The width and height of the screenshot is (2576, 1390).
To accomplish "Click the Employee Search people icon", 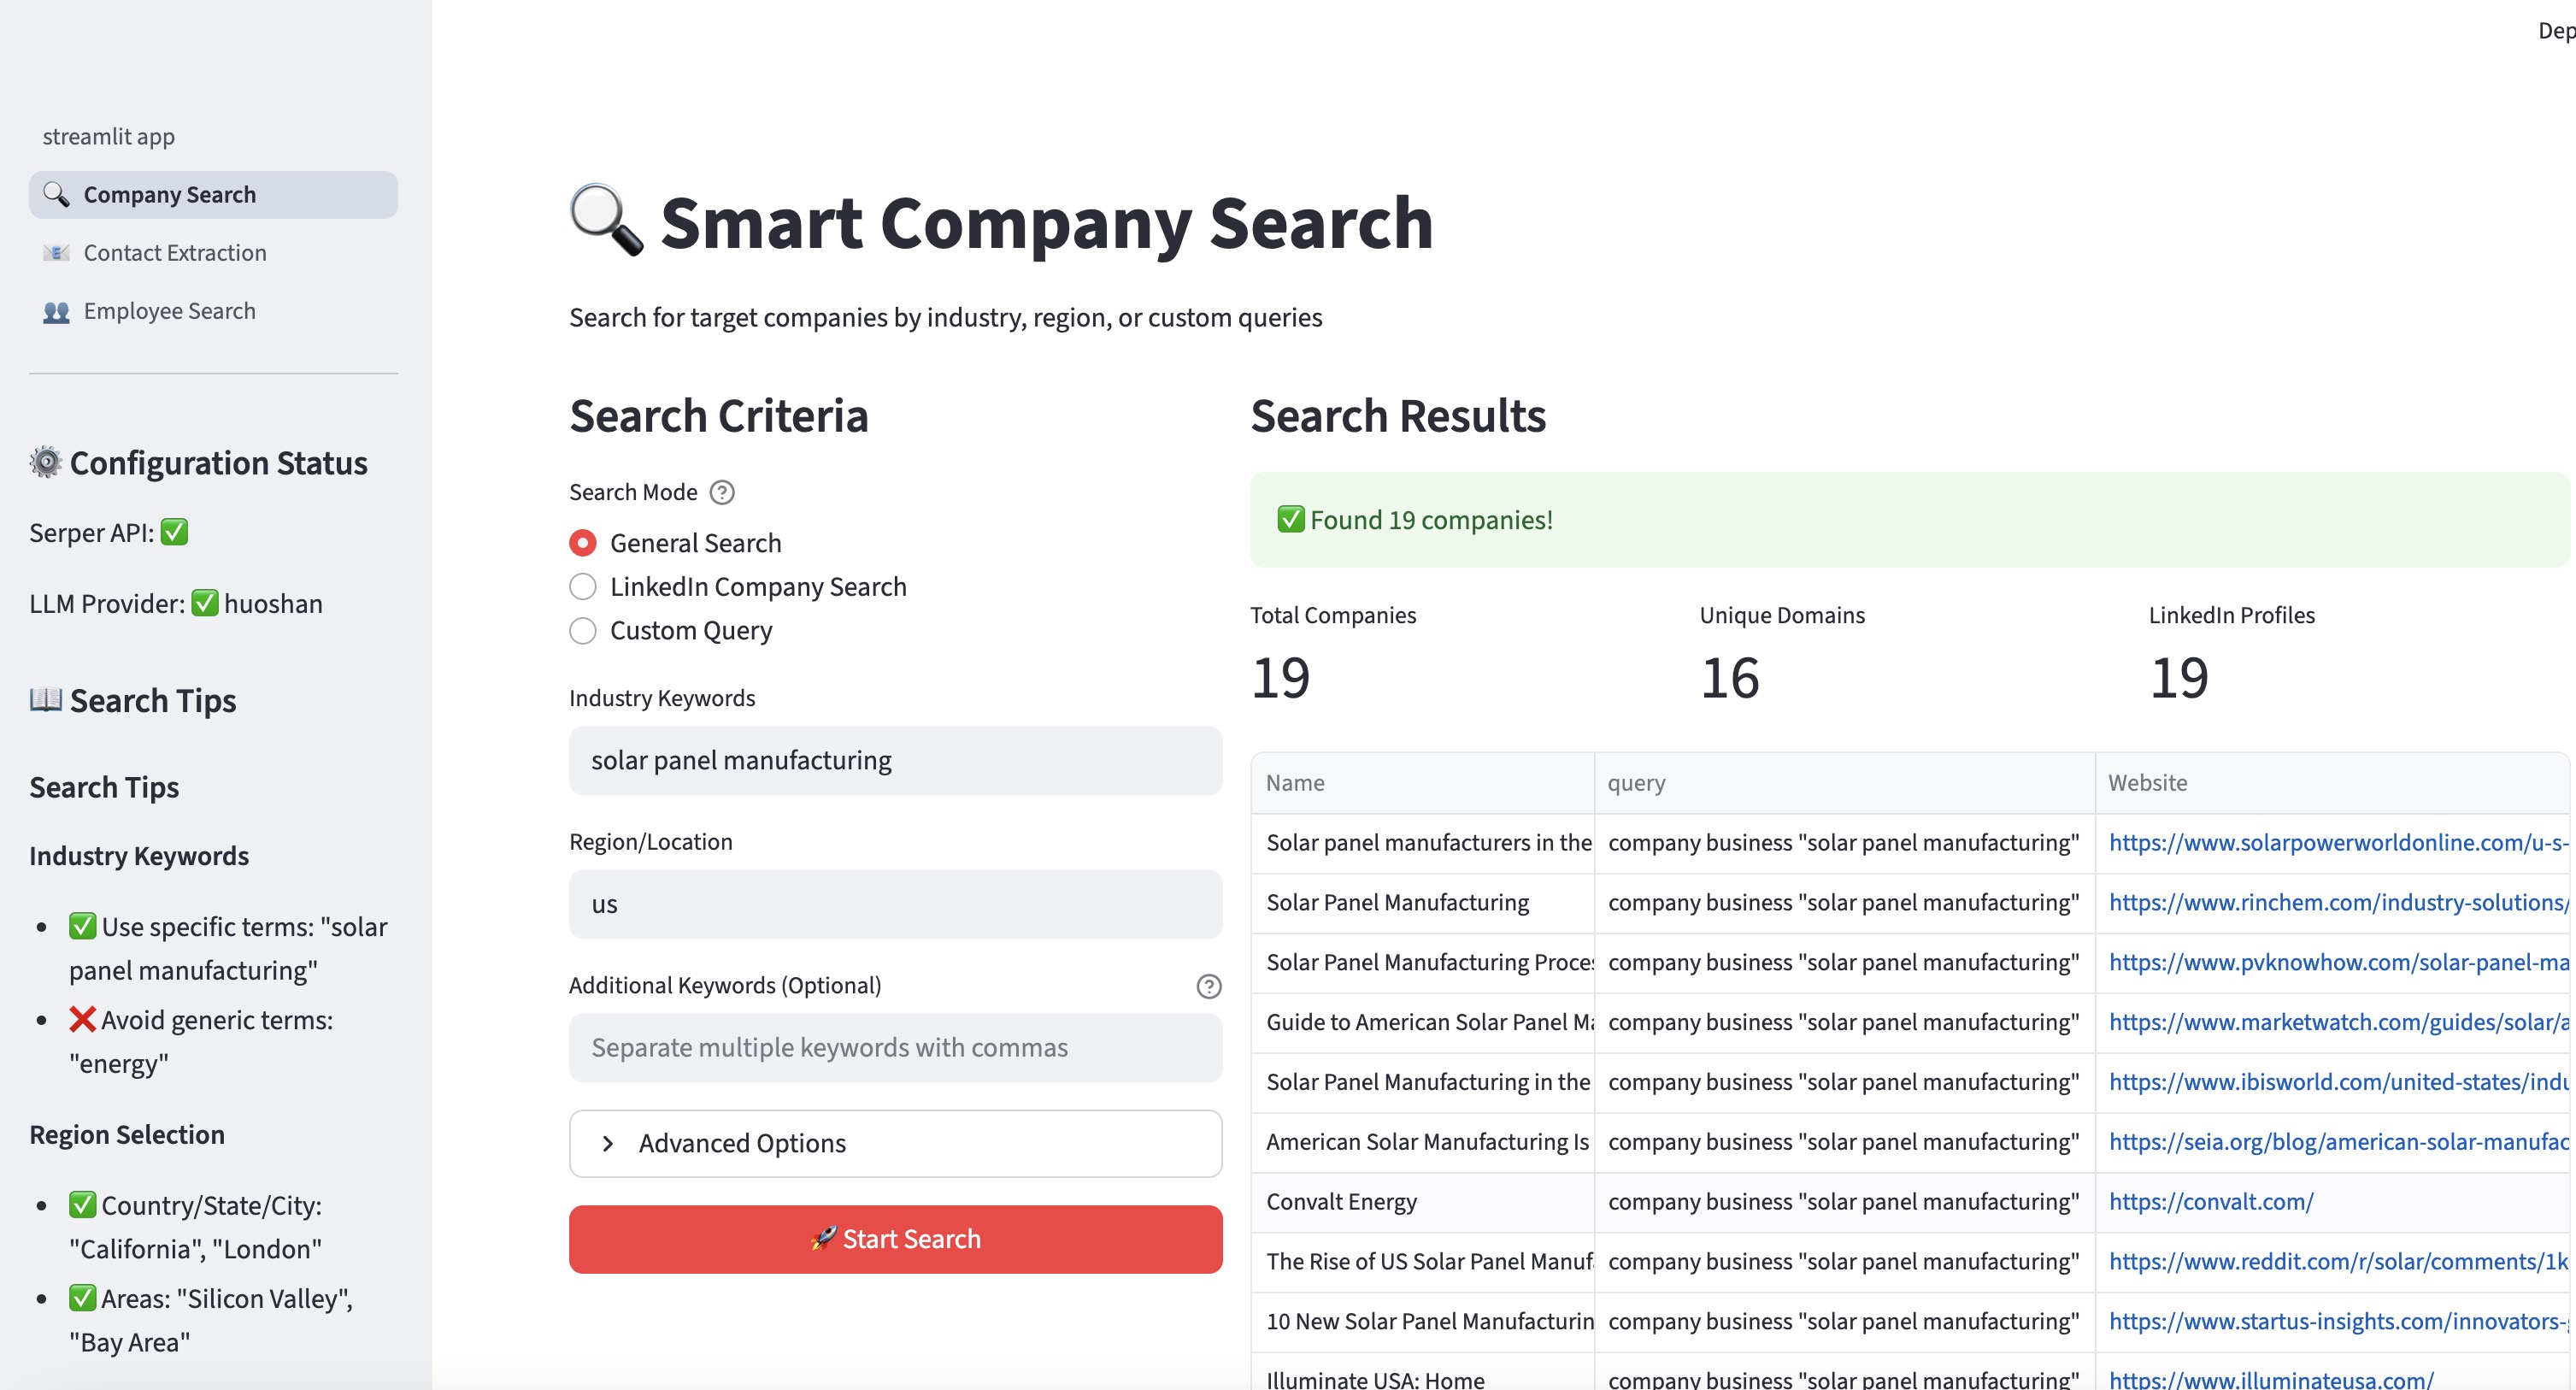I will [56, 311].
